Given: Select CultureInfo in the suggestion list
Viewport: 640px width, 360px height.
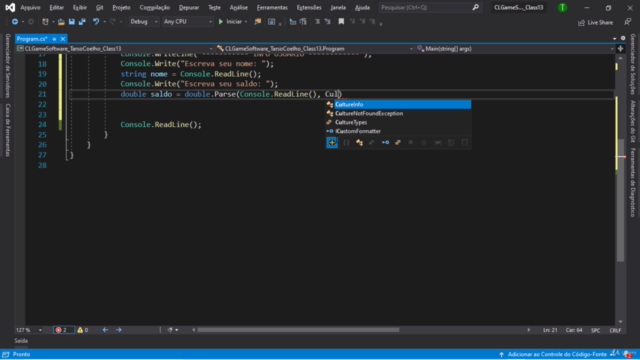Looking at the screenshot, I should (398, 104).
